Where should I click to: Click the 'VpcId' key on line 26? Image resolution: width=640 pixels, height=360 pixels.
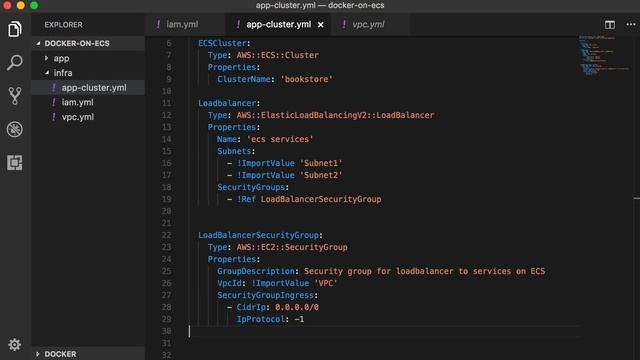[x=229, y=283]
